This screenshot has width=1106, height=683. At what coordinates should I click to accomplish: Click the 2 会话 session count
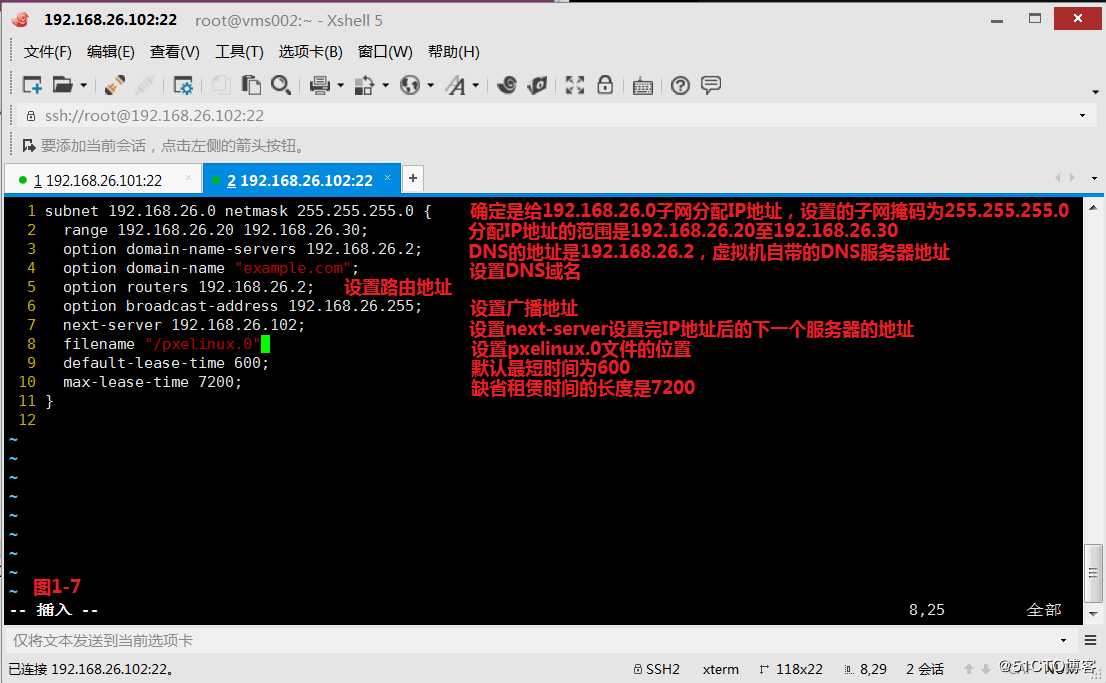[x=925, y=669]
